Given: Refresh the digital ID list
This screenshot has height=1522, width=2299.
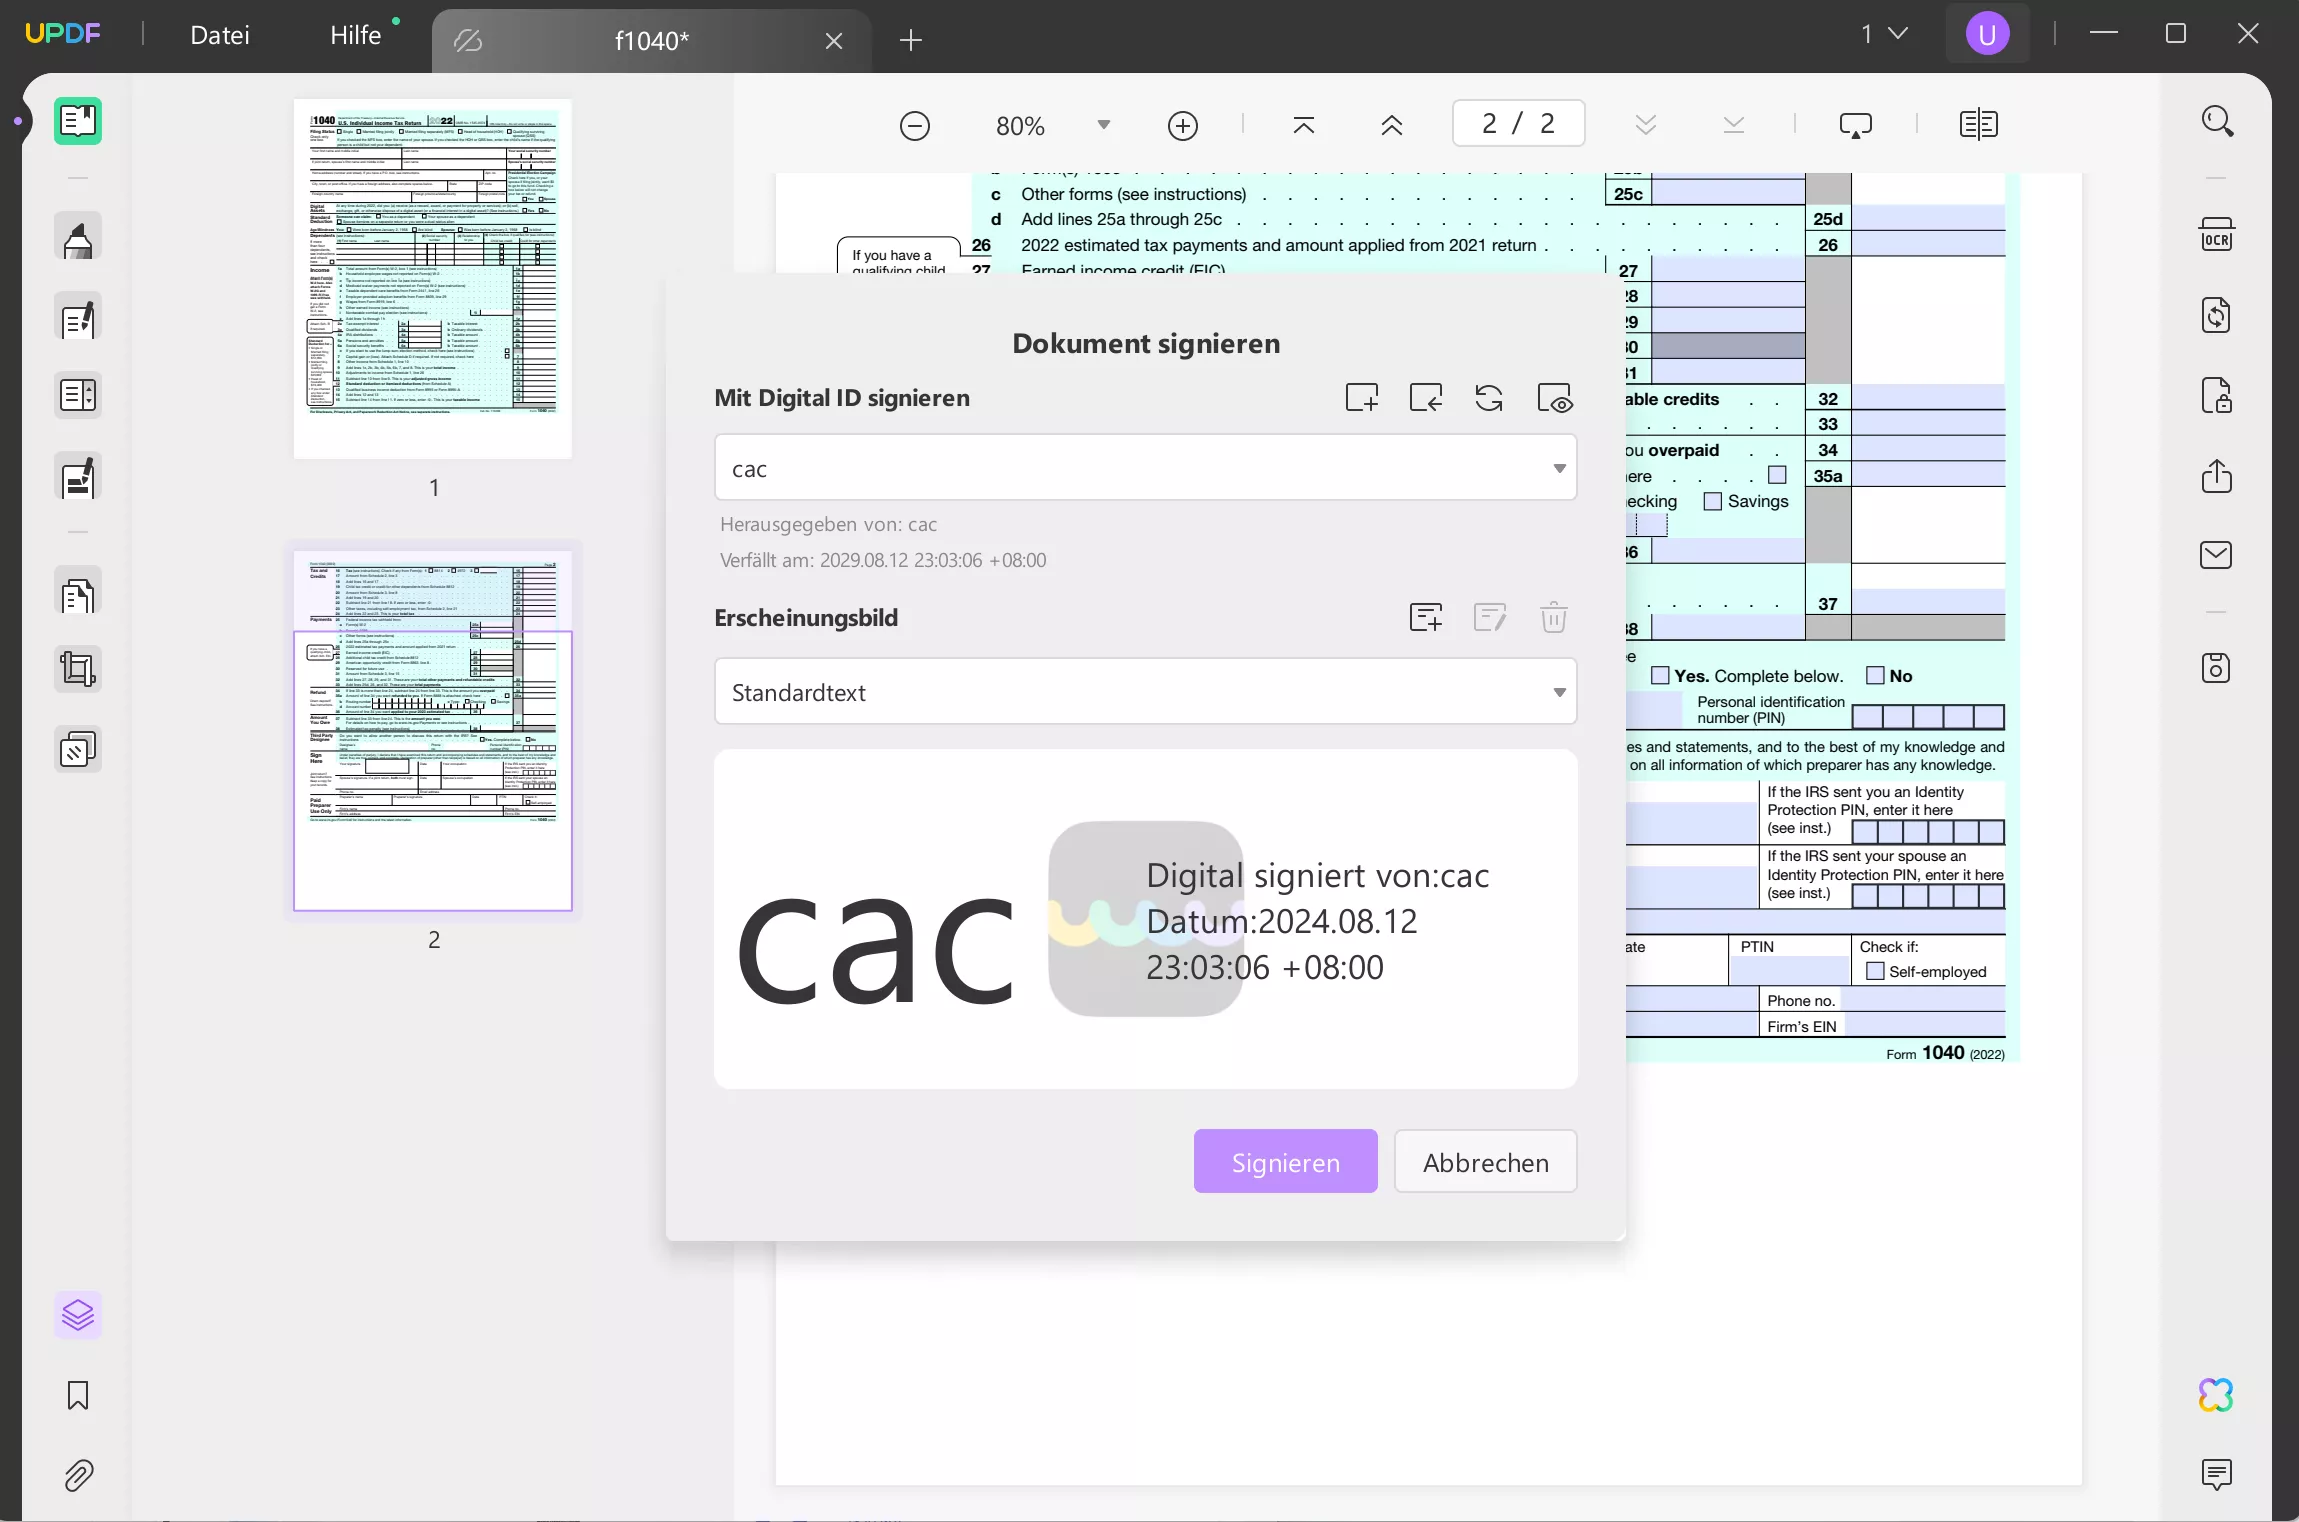Looking at the screenshot, I should (1488, 397).
